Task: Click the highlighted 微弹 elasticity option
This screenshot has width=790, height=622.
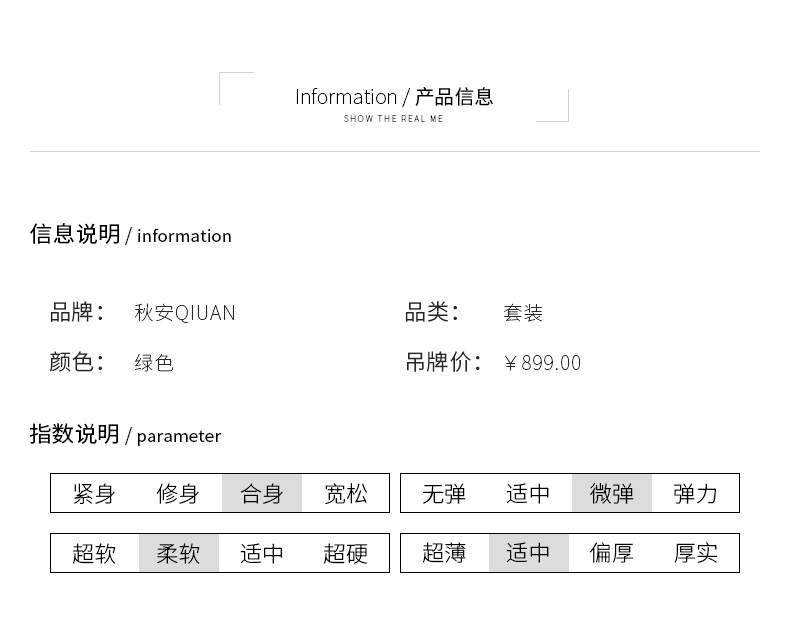Action: coord(612,493)
